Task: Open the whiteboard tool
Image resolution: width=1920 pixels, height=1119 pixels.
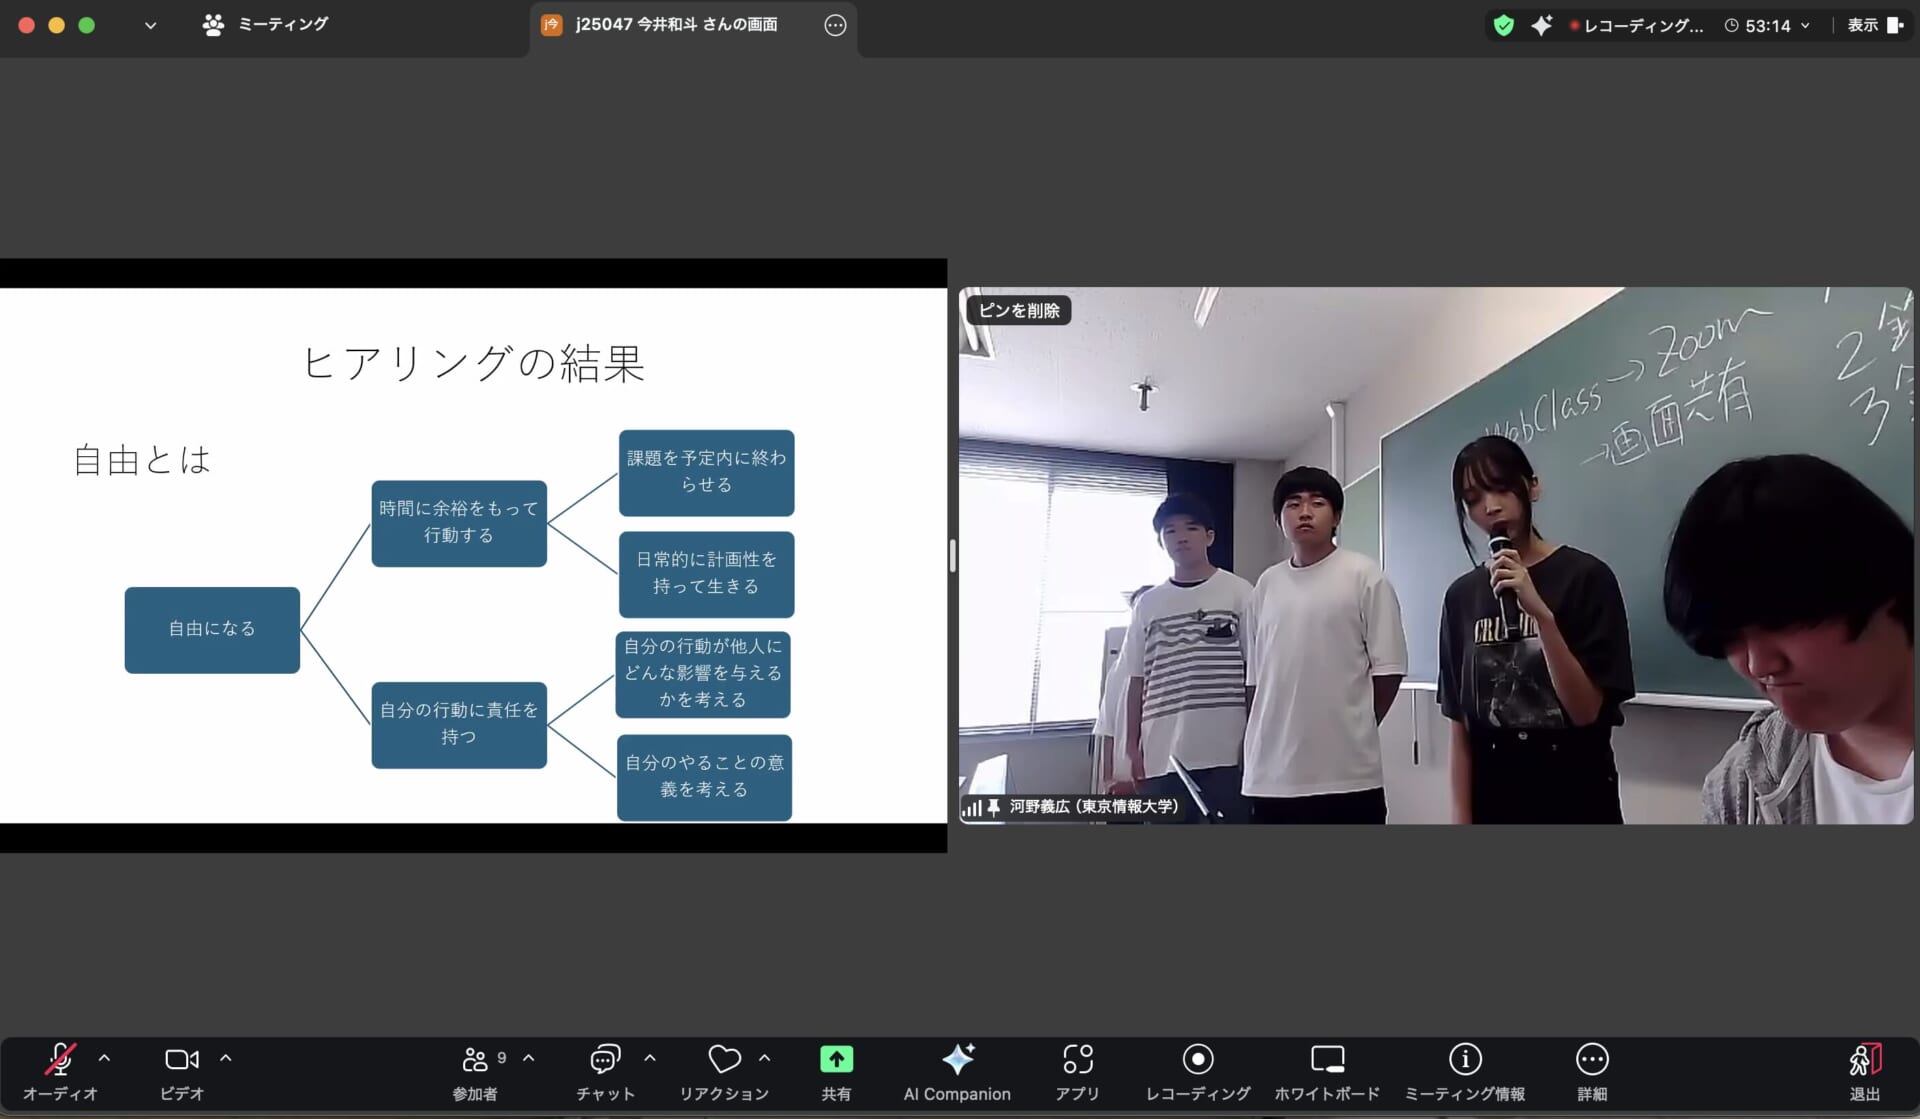Action: 1327,1060
